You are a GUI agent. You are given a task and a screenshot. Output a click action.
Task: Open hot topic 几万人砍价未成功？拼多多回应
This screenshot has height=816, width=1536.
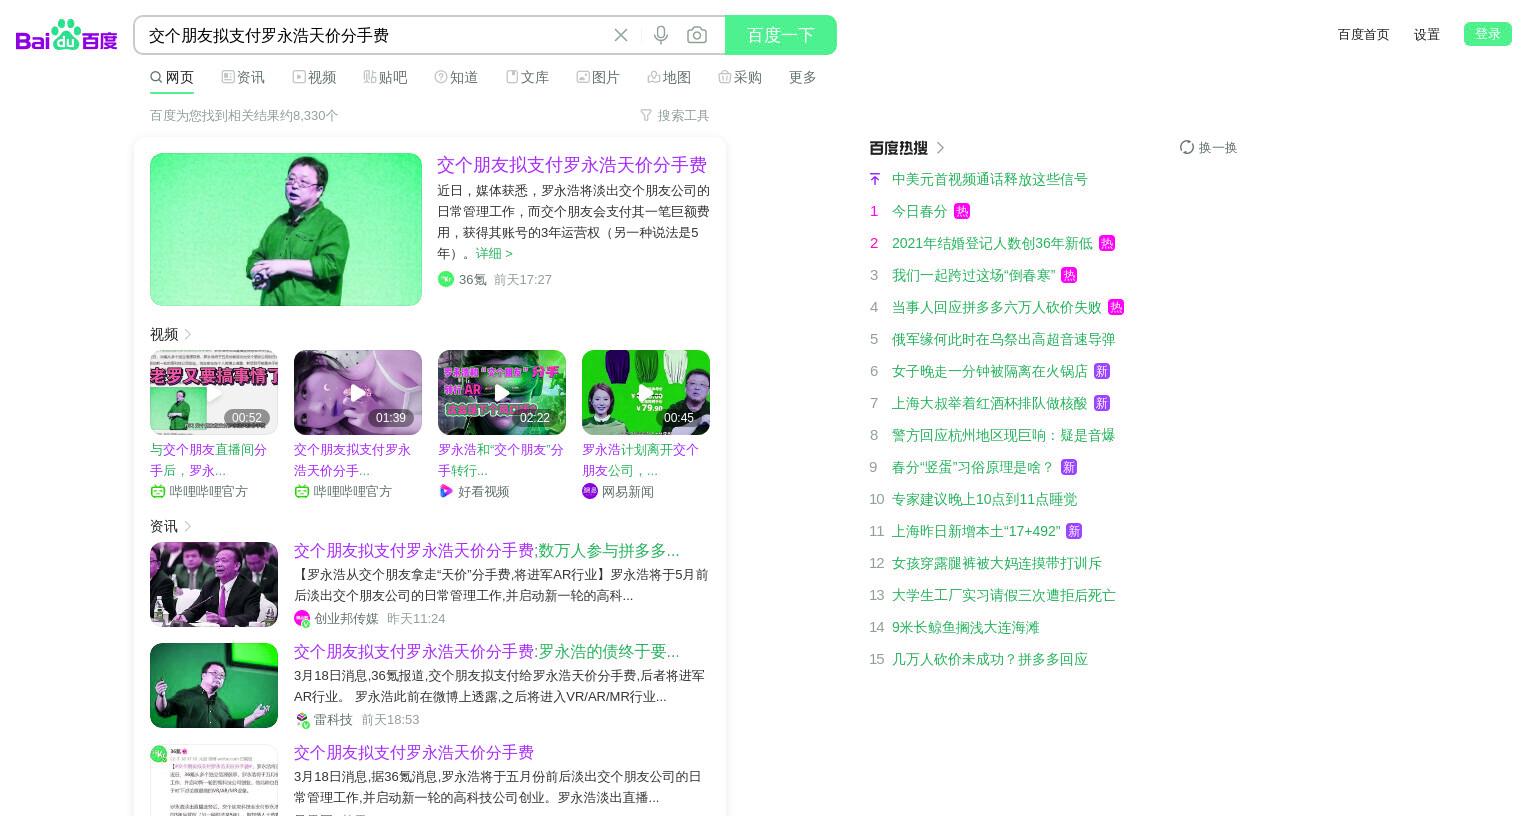(x=990, y=659)
